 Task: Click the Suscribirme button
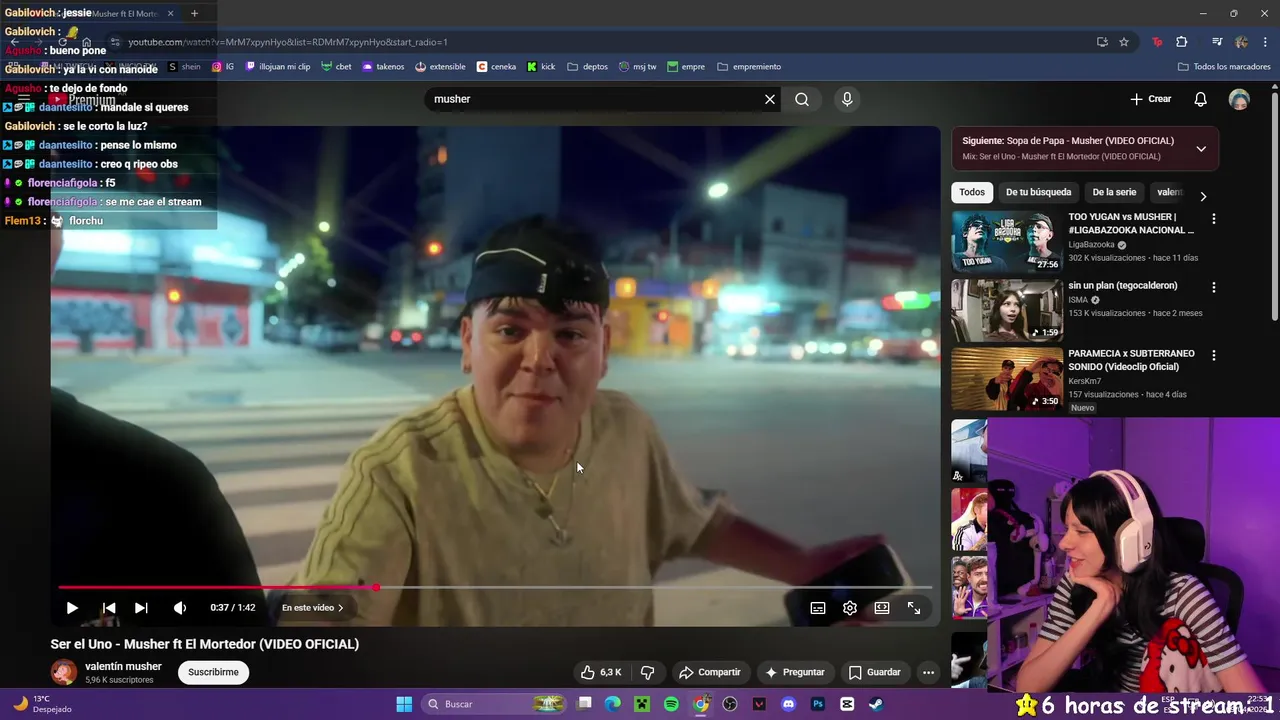tap(213, 672)
